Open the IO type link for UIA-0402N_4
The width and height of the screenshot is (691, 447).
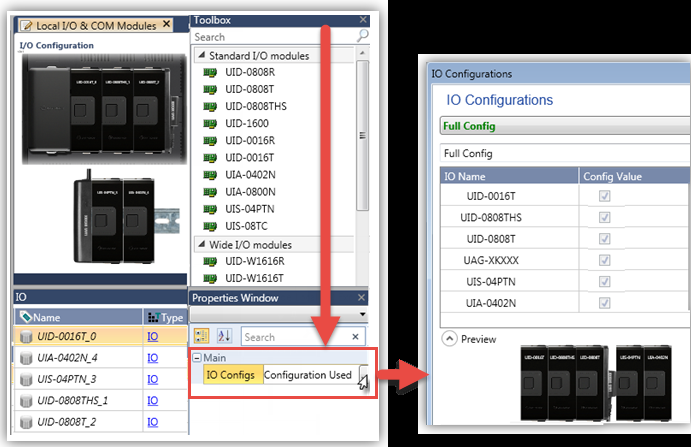(153, 358)
